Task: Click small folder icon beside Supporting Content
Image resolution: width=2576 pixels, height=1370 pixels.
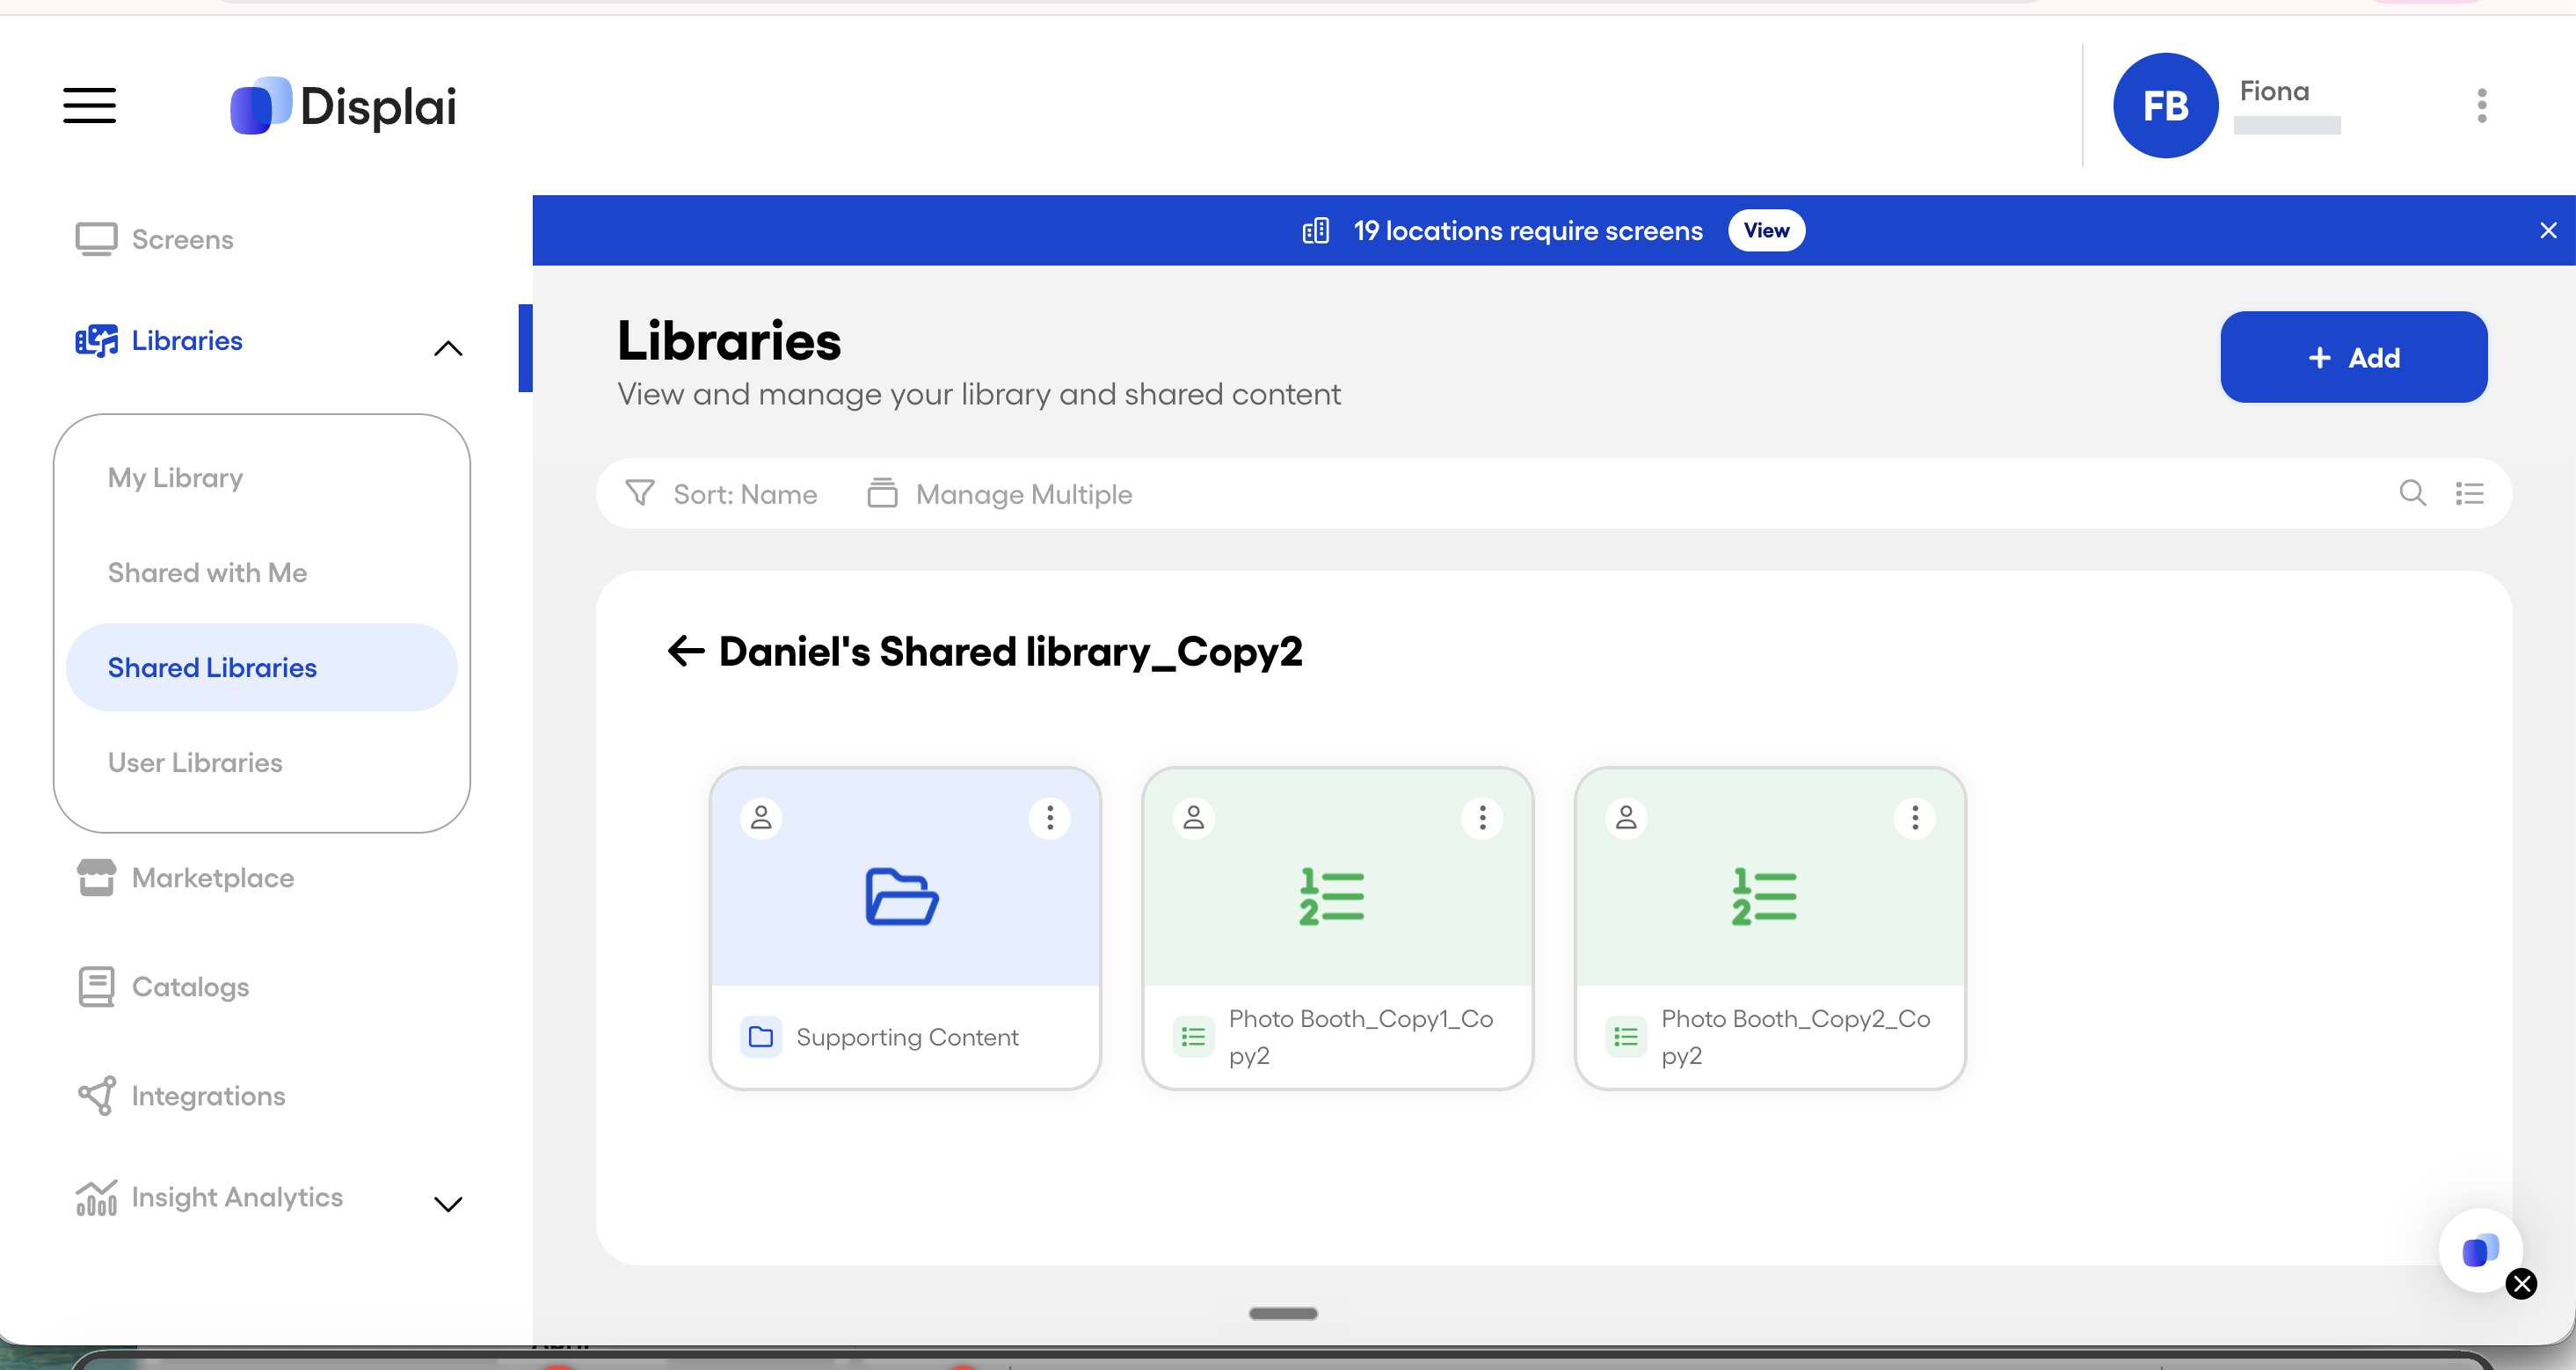Action: (761, 1037)
